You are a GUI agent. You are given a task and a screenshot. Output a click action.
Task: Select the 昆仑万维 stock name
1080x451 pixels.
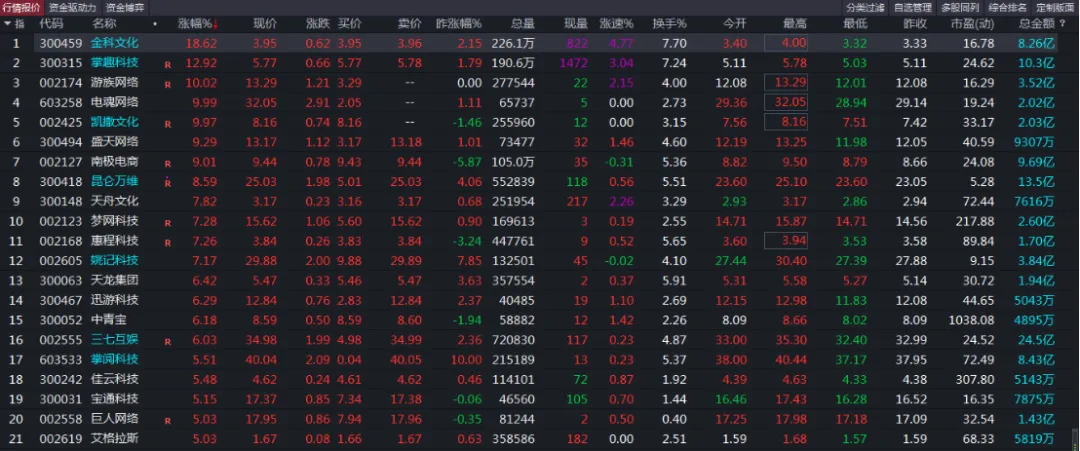pyautogui.click(x=114, y=182)
